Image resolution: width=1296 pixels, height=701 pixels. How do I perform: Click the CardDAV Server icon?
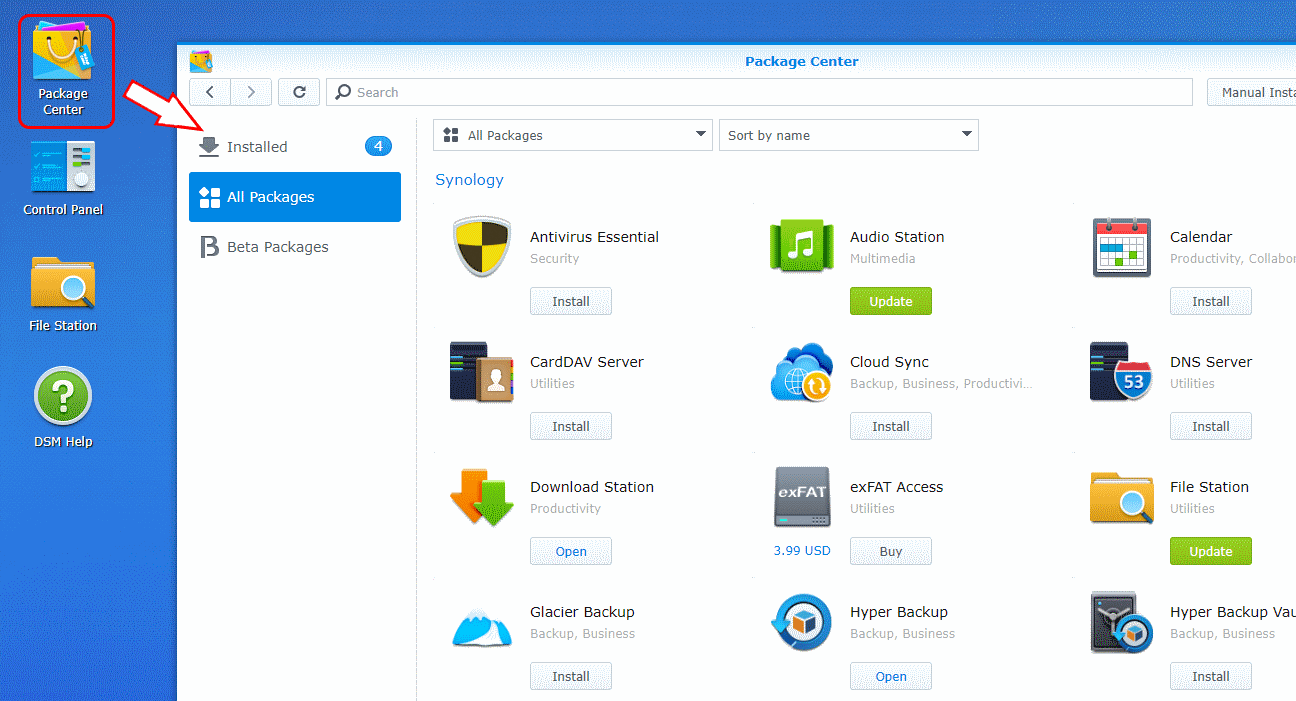click(482, 372)
